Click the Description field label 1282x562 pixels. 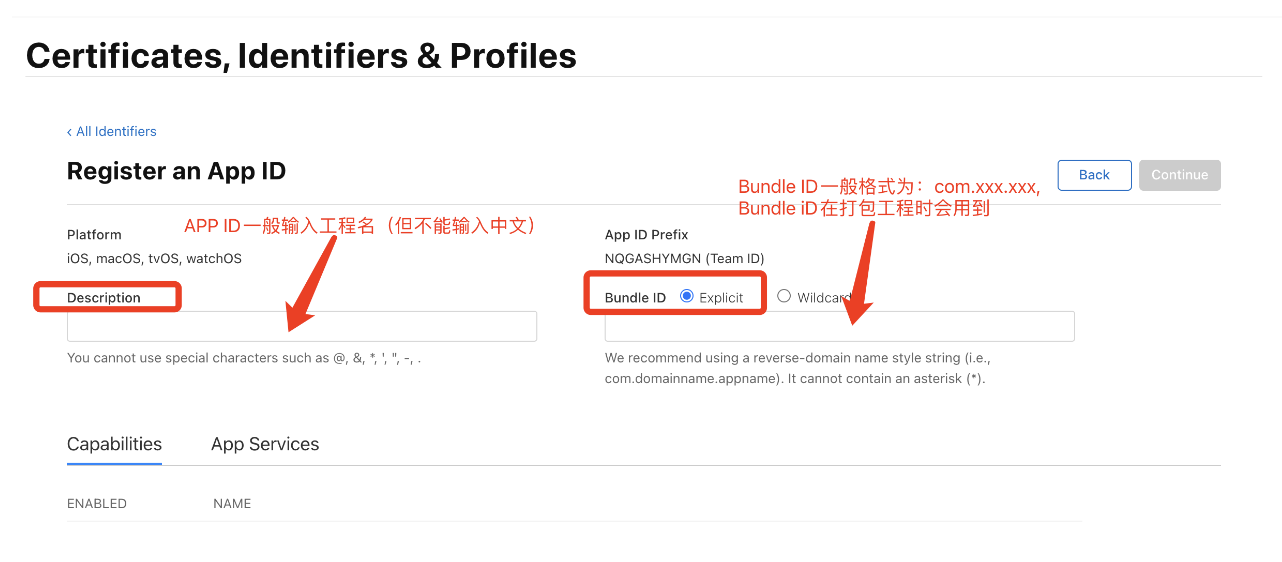tap(104, 298)
